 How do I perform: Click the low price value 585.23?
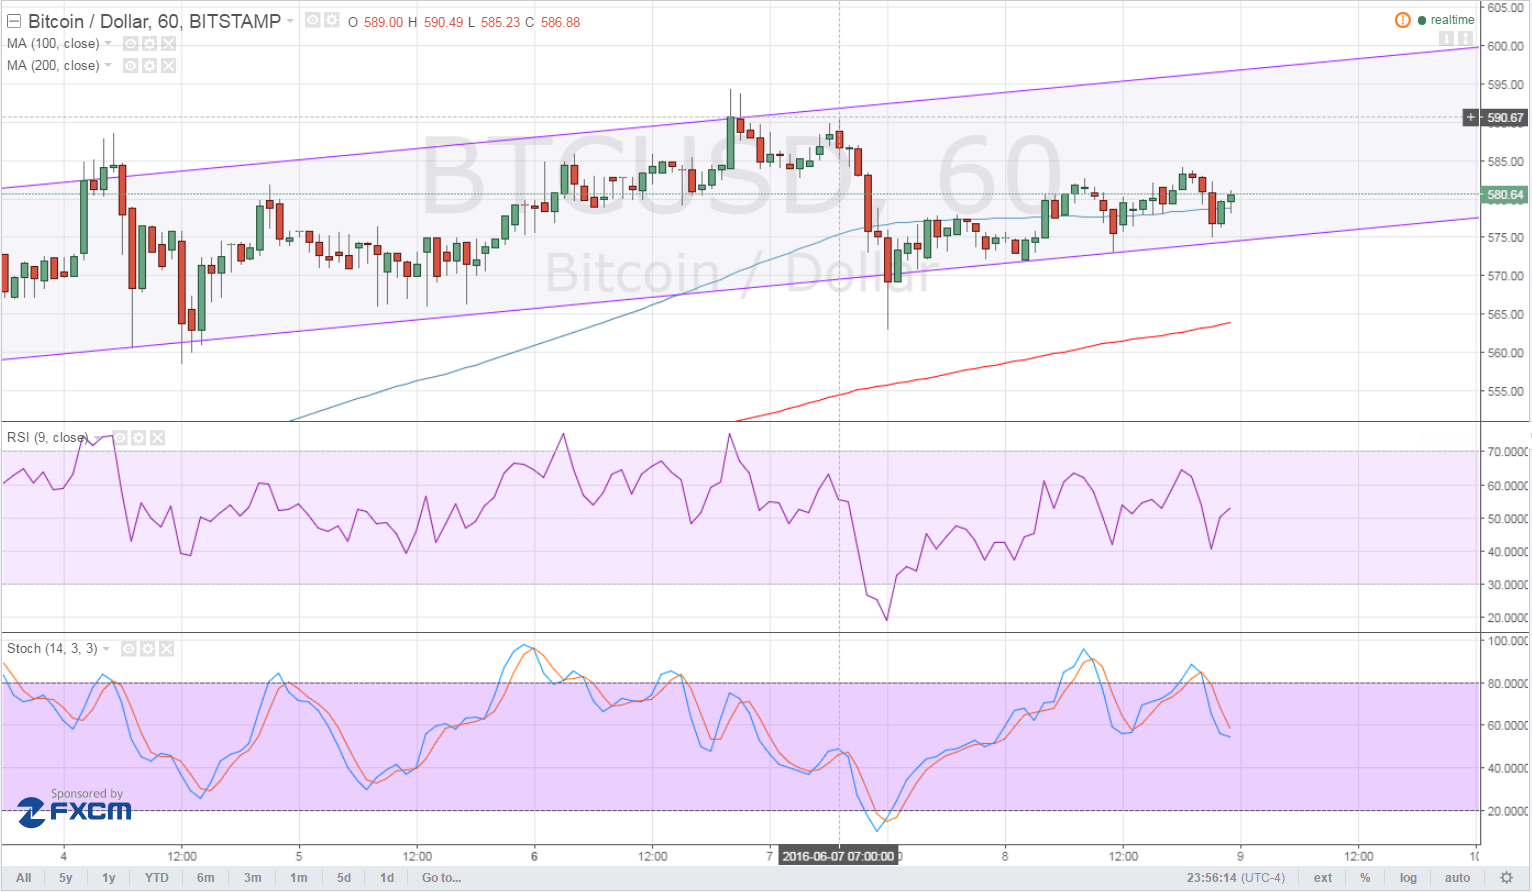point(500,22)
